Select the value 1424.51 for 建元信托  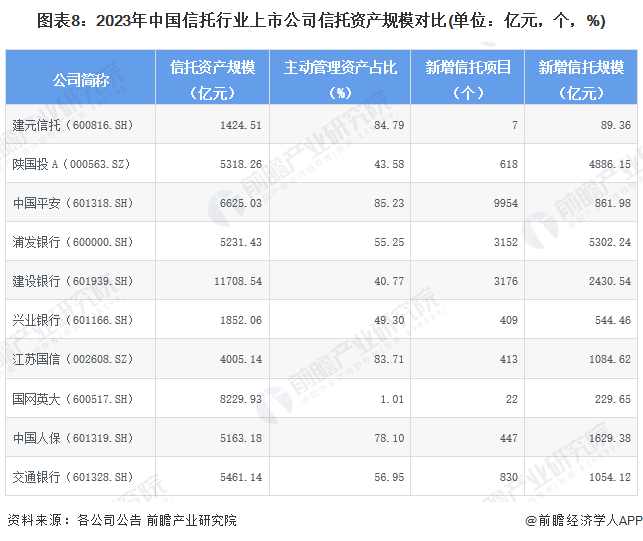pyautogui.click(x=241, y=125)
